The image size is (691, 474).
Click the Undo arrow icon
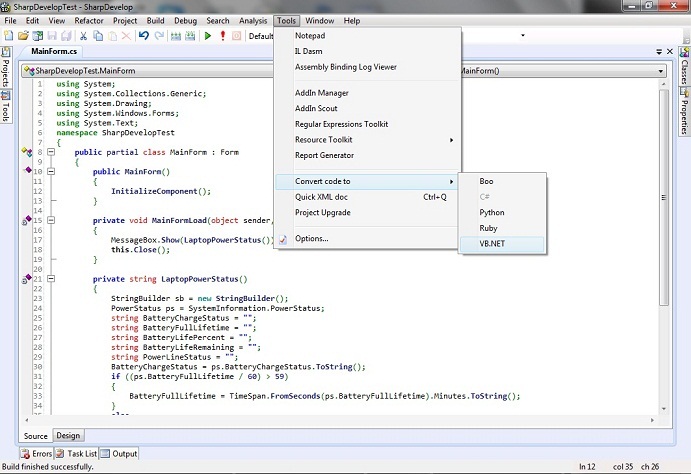[x=144, y=36]
